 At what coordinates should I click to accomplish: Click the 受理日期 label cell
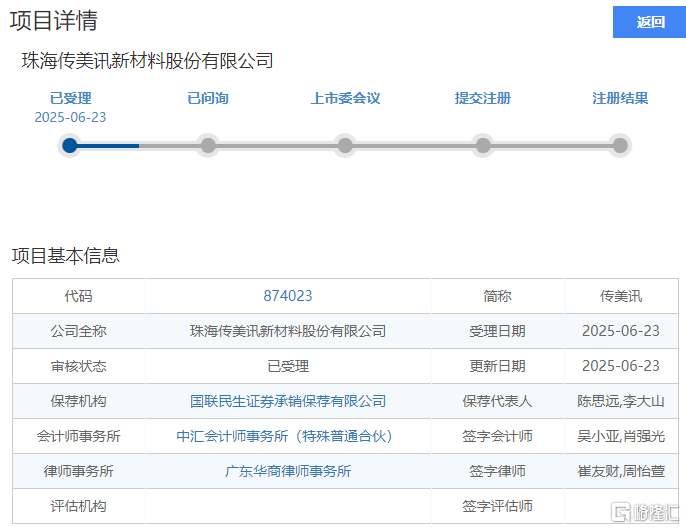point(497,331)
